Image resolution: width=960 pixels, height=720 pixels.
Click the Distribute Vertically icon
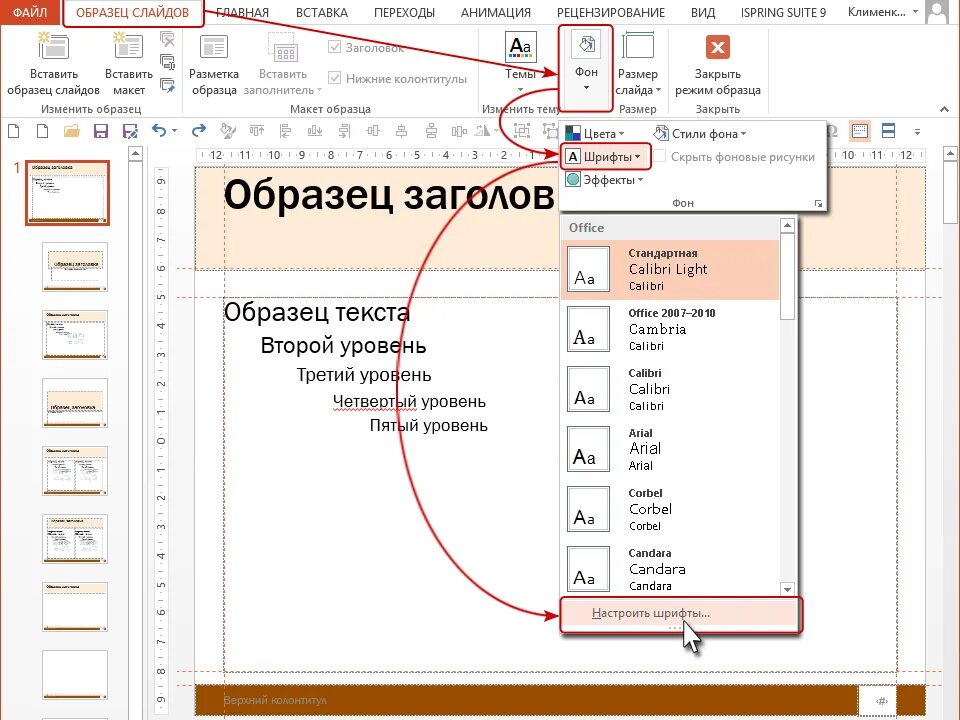coord(431,130)
